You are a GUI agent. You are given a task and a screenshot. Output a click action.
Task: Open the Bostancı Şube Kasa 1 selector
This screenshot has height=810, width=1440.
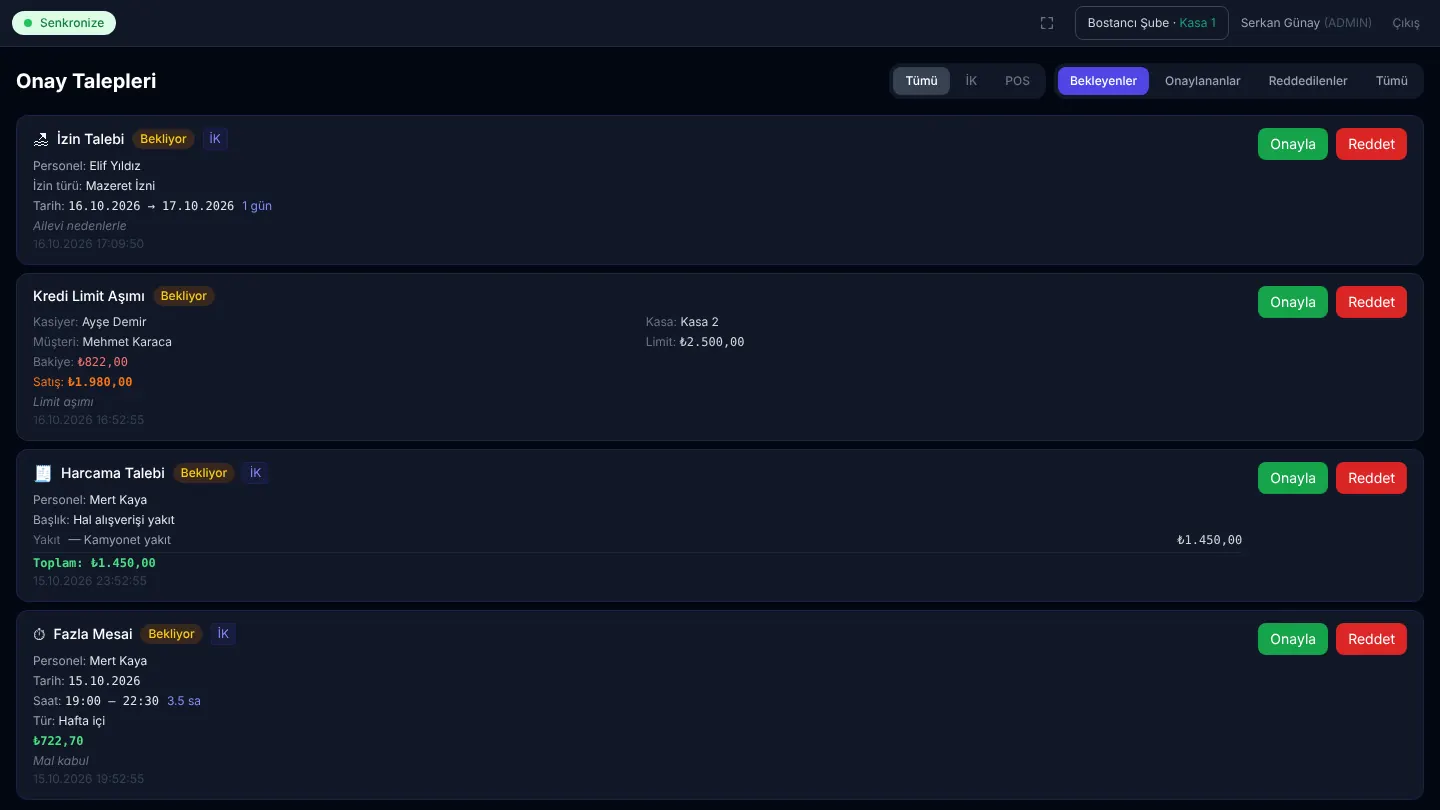[x=1152, y=23]
